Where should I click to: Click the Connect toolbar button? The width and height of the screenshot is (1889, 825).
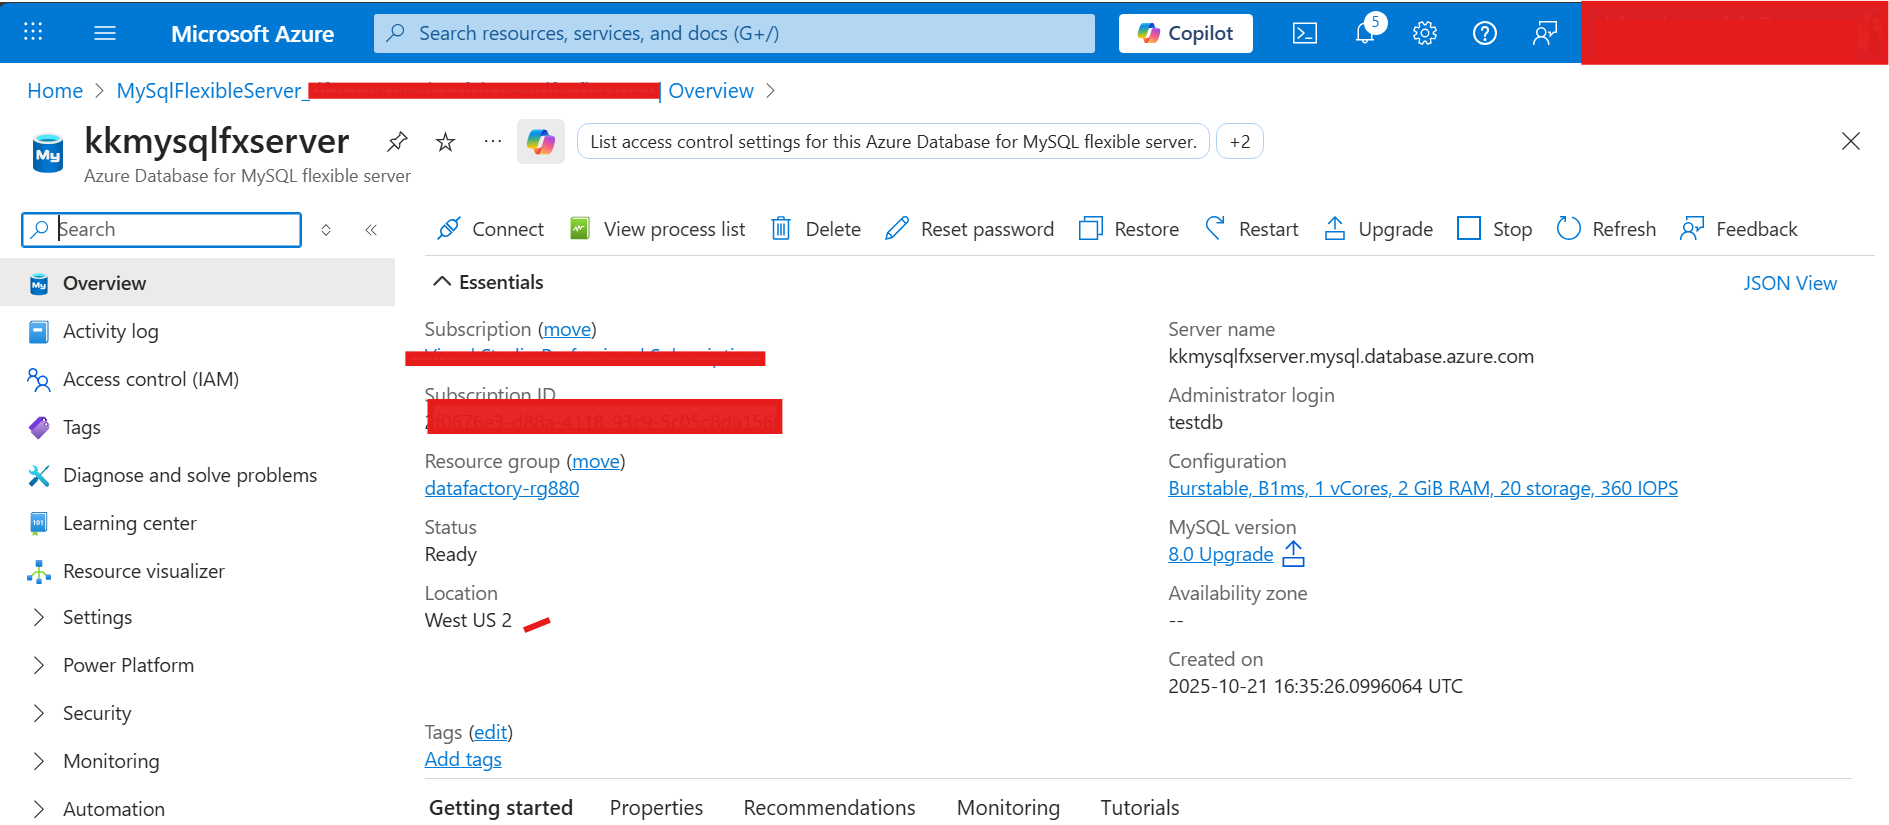point(491,229)
